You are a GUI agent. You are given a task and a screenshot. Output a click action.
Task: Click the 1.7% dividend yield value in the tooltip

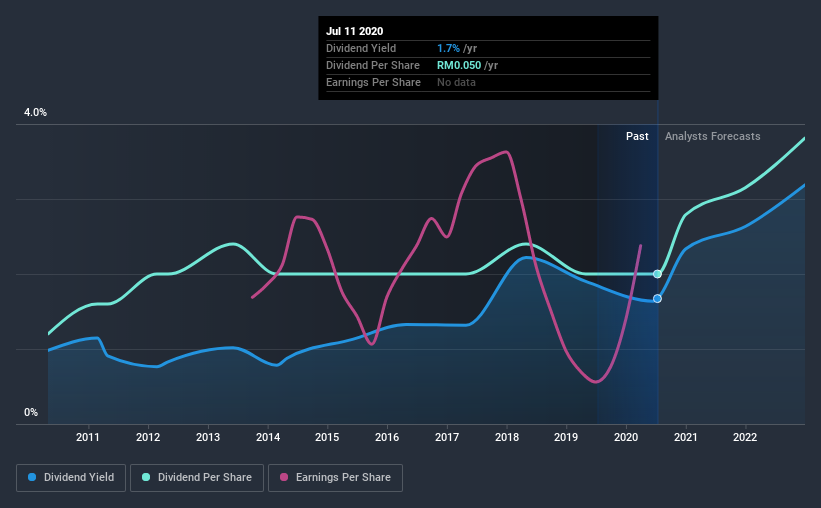[x=448, y=48]
